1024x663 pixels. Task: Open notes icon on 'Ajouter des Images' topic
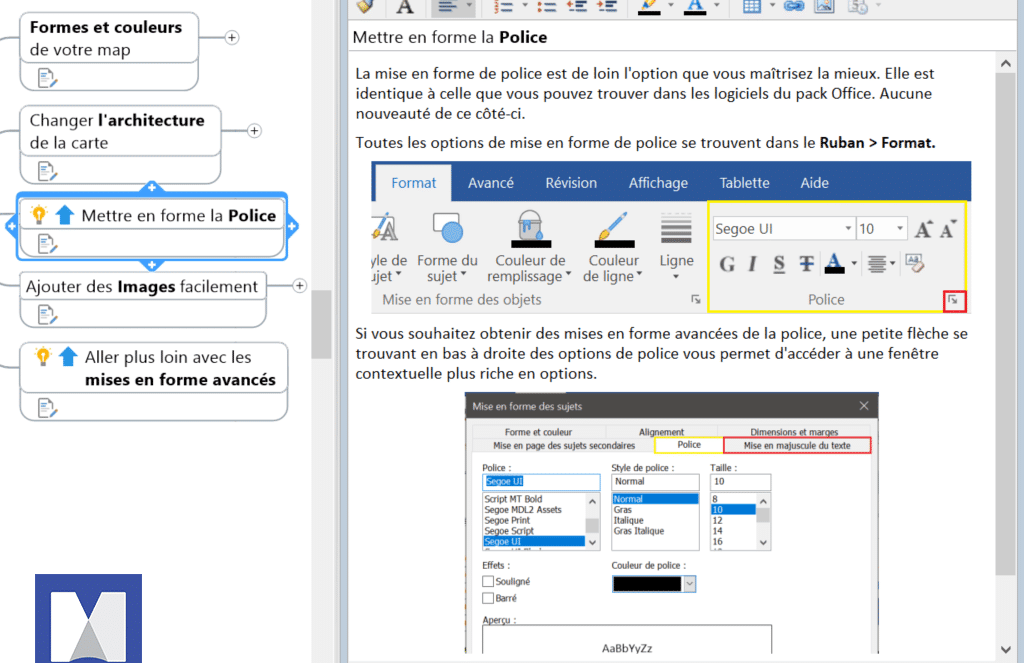47,314
